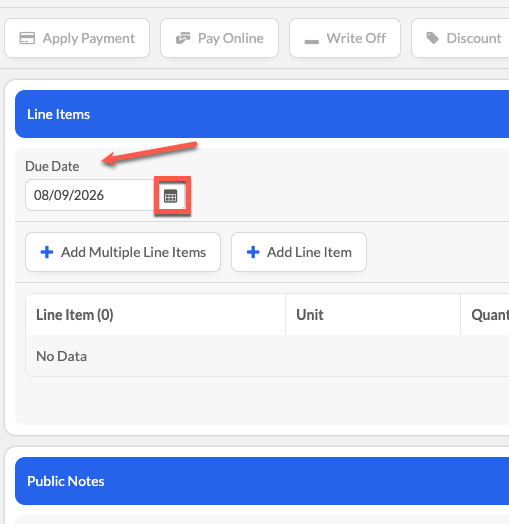Click the No Data table row
The width and height of the screenshot is (509, 524).
[x=267, y=356]
